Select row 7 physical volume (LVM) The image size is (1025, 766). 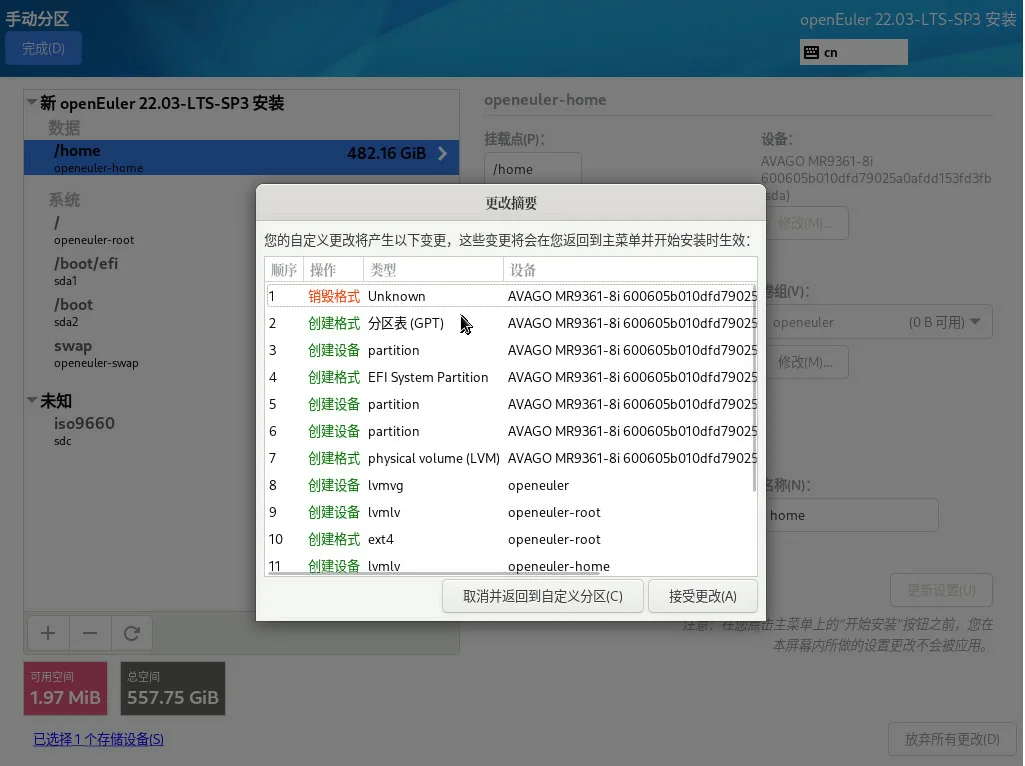coord(510,458)
